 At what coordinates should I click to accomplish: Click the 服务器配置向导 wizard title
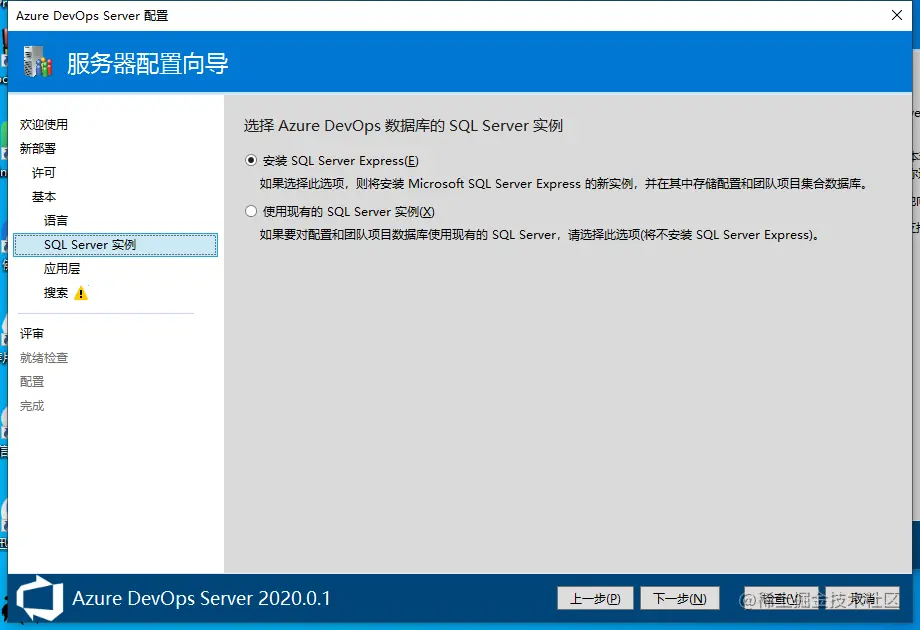click(x=147, y=63)
